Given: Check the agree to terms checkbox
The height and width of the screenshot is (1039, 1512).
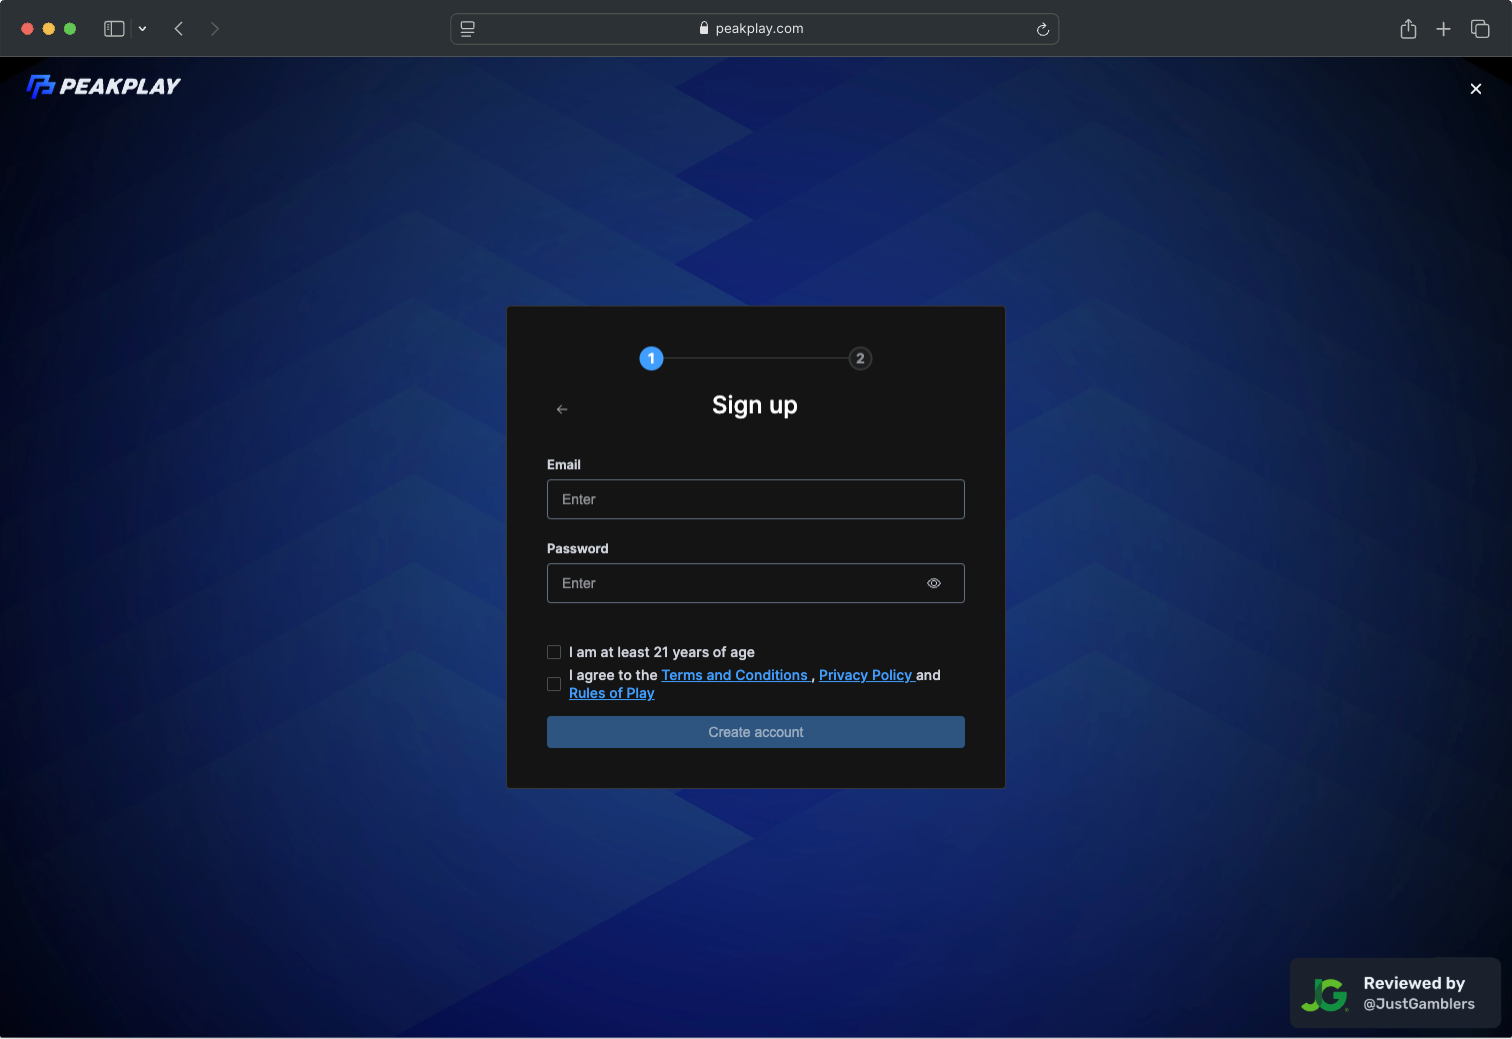Looking at the screenshot, I should click(x=554, y=684).
